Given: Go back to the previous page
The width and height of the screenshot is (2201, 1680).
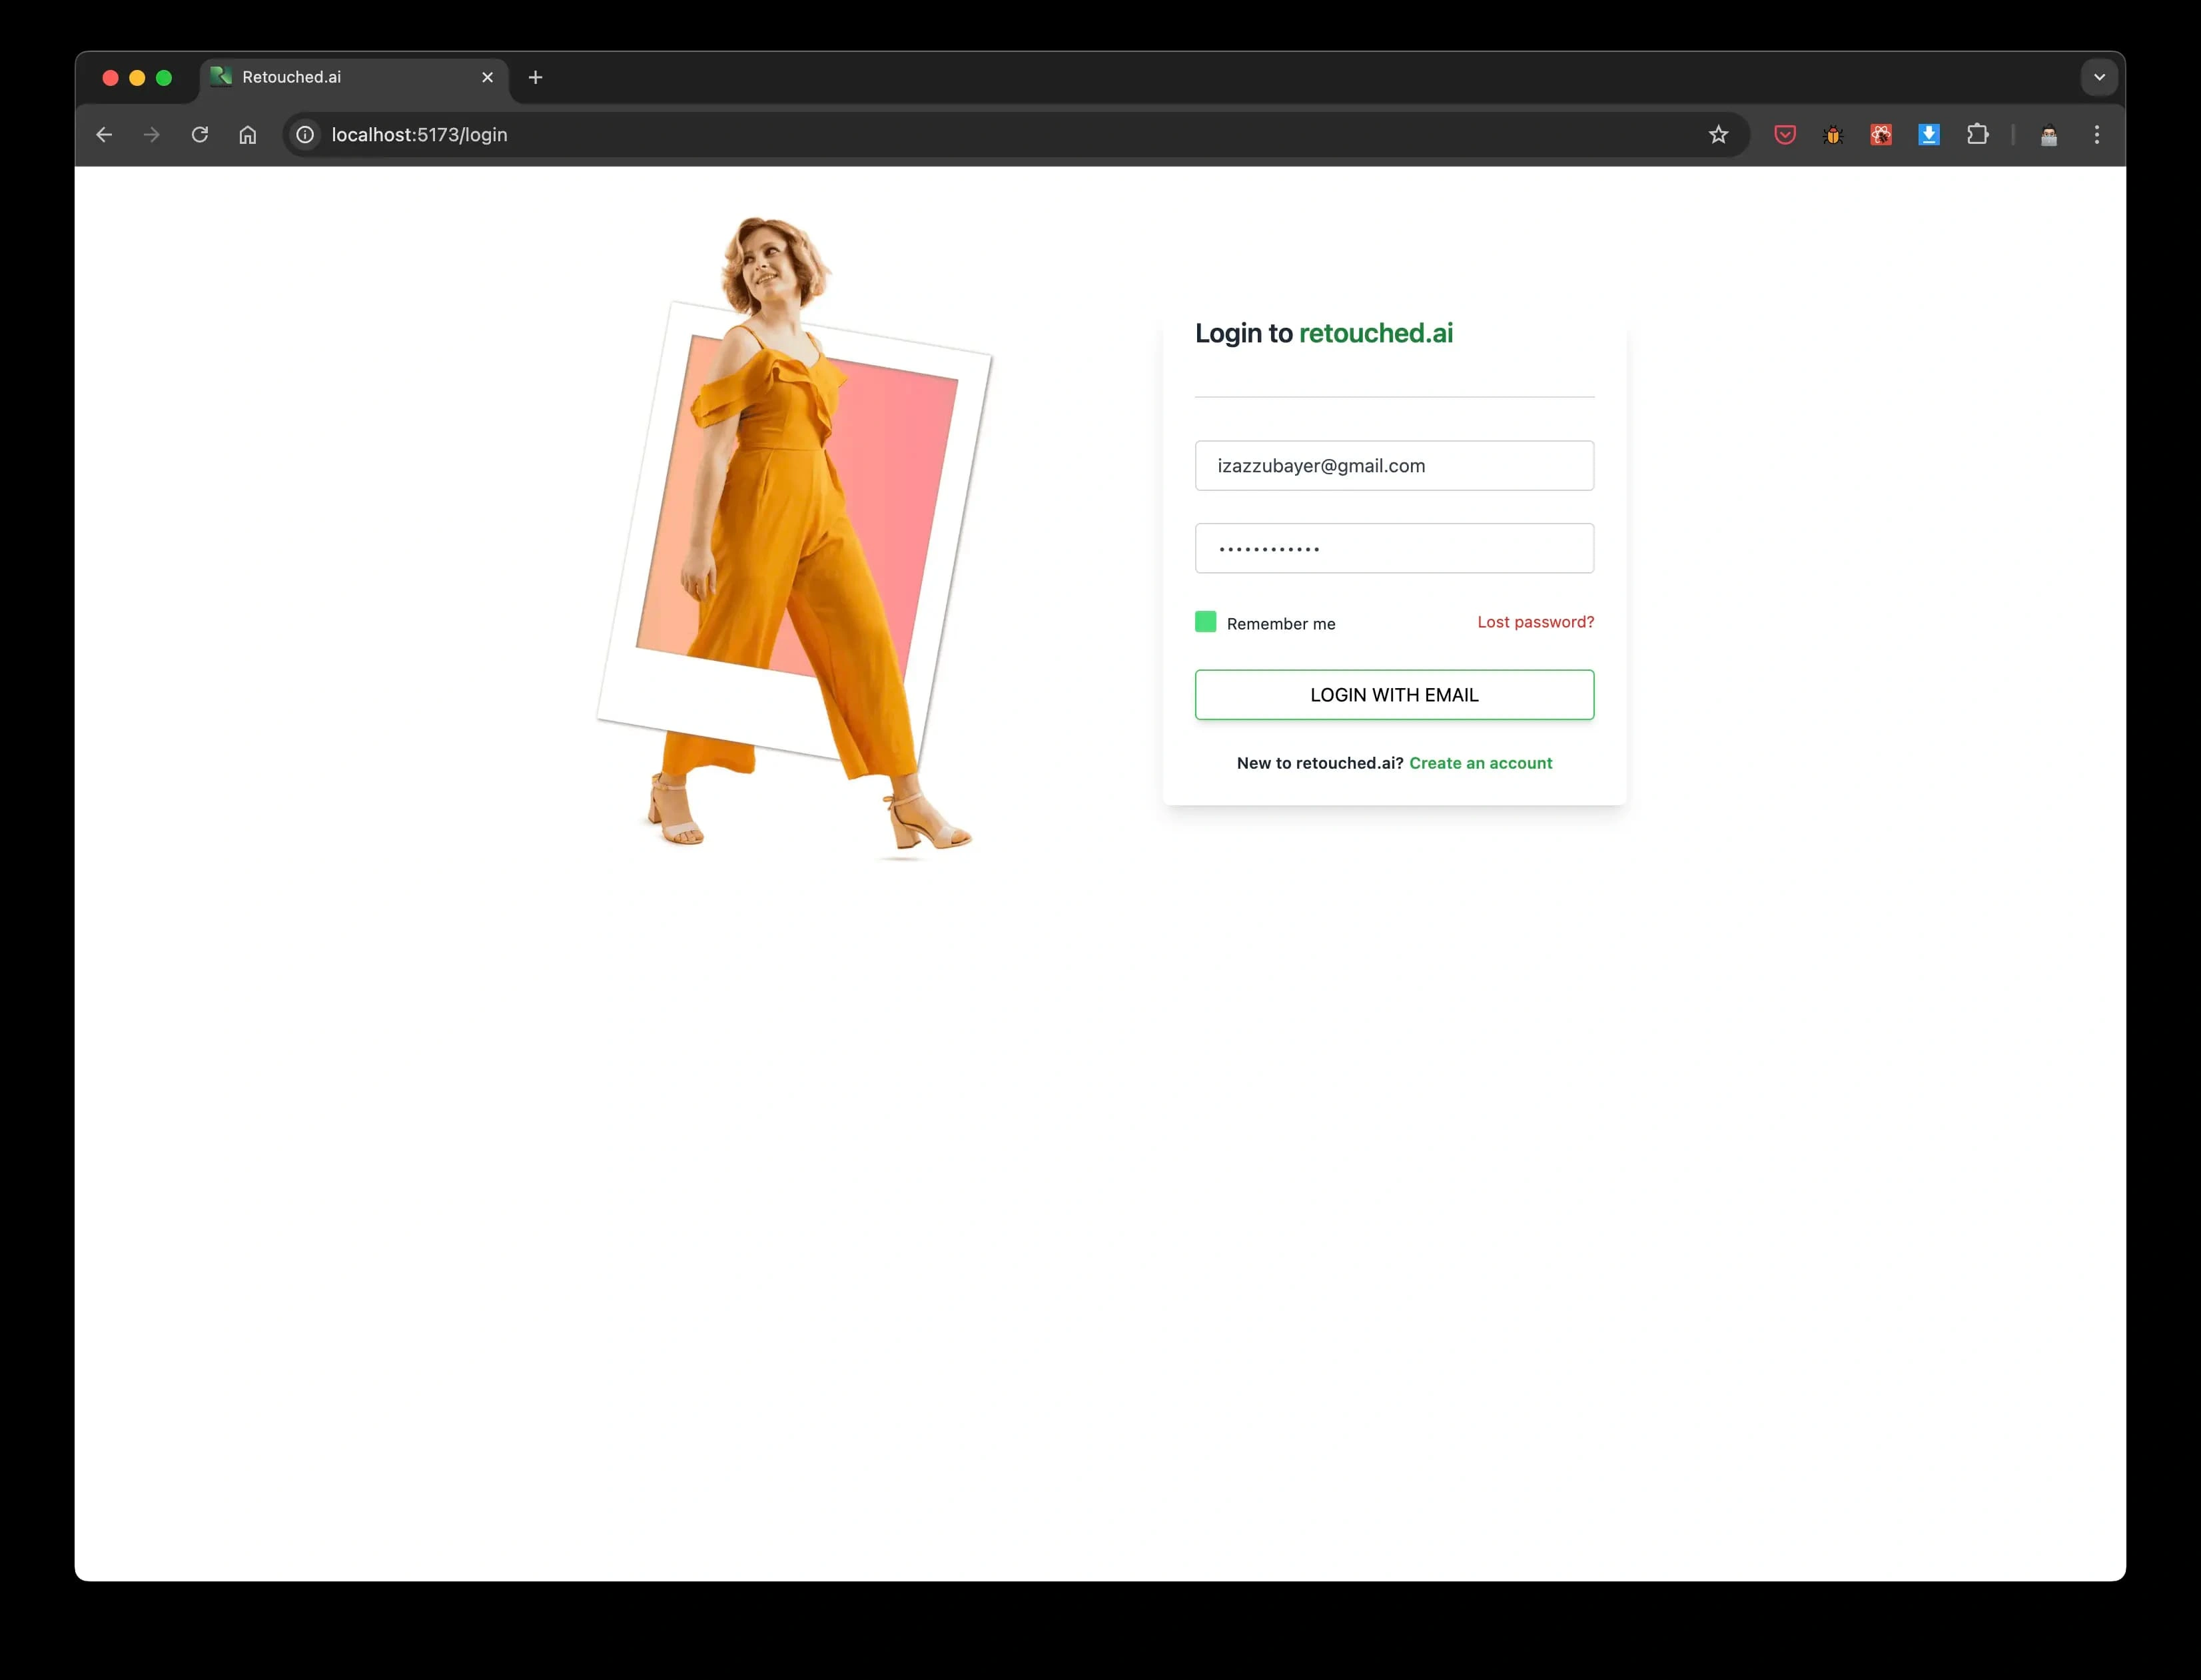Looking at the screenshot, I should pos(104,135).
